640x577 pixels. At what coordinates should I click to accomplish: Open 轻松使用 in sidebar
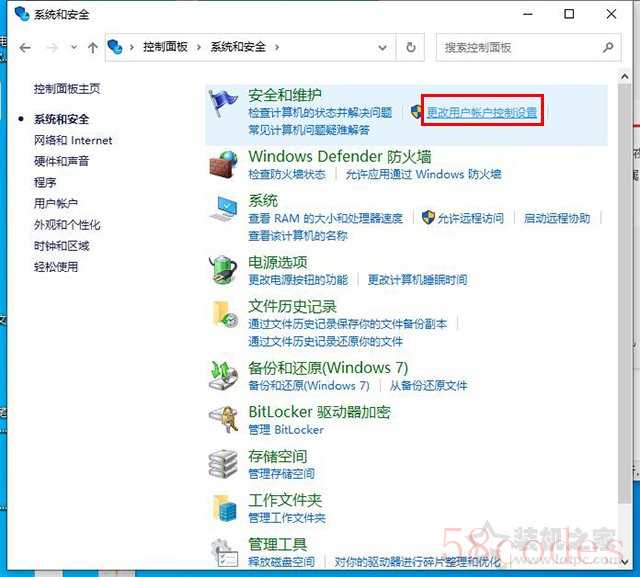56,267
